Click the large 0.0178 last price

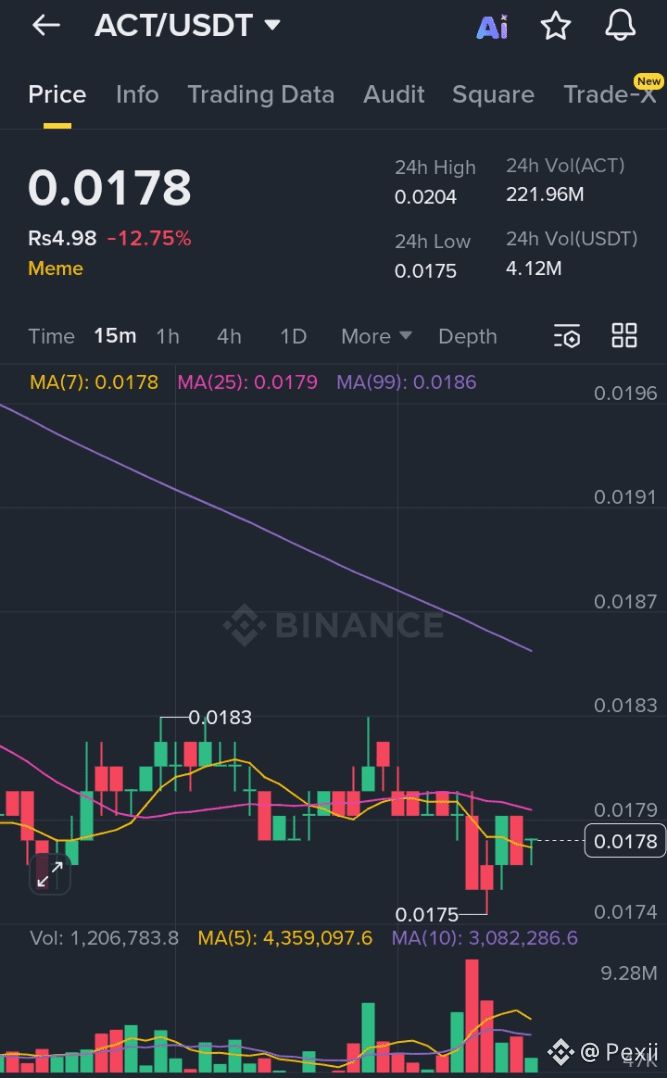pos(109,188)
